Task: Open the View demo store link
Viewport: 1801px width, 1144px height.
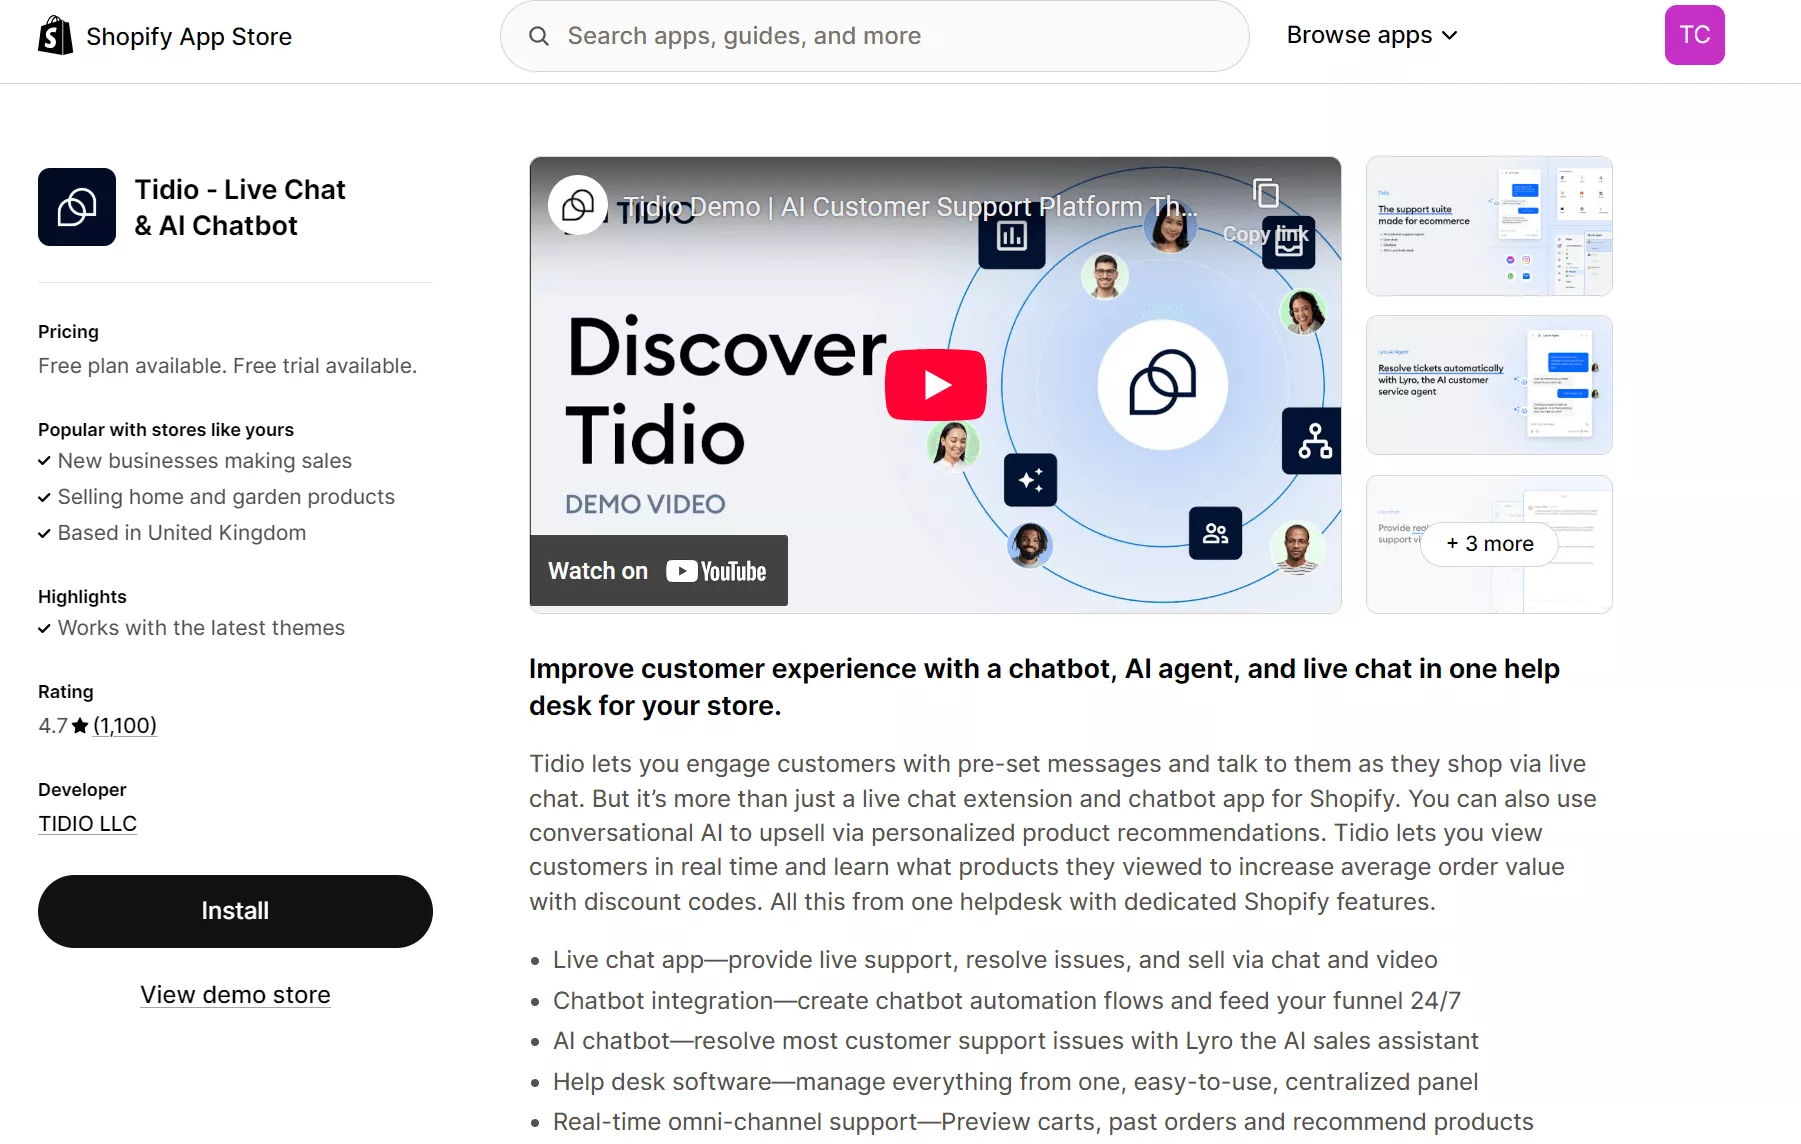Action: [x=235, y=994]
